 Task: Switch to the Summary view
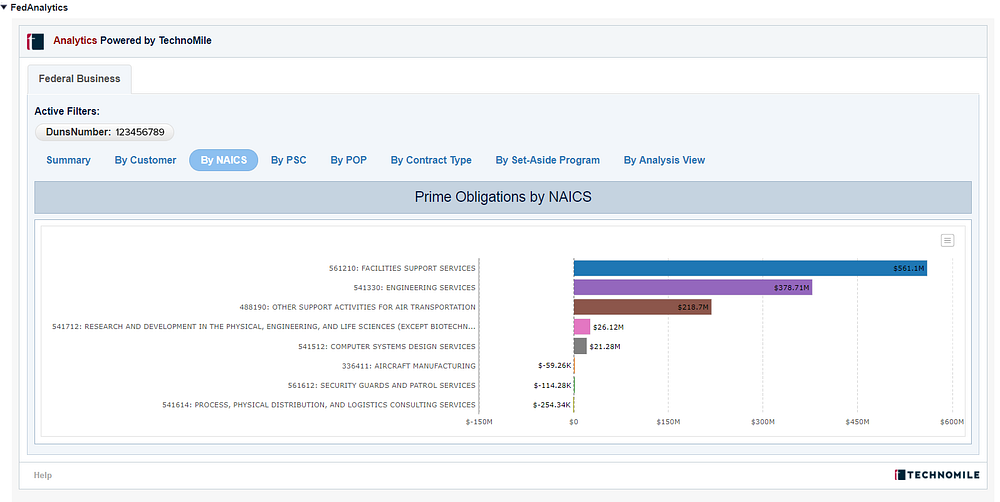(68, 160)
